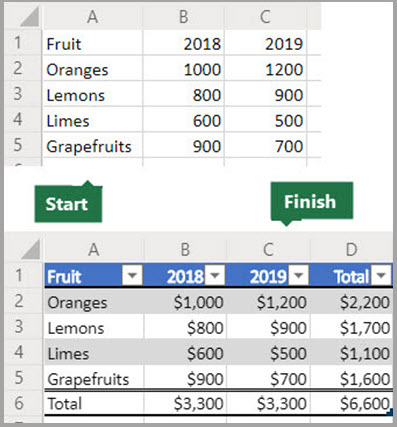Click the table resize handle at bottom-right corner

click(390, 413)
